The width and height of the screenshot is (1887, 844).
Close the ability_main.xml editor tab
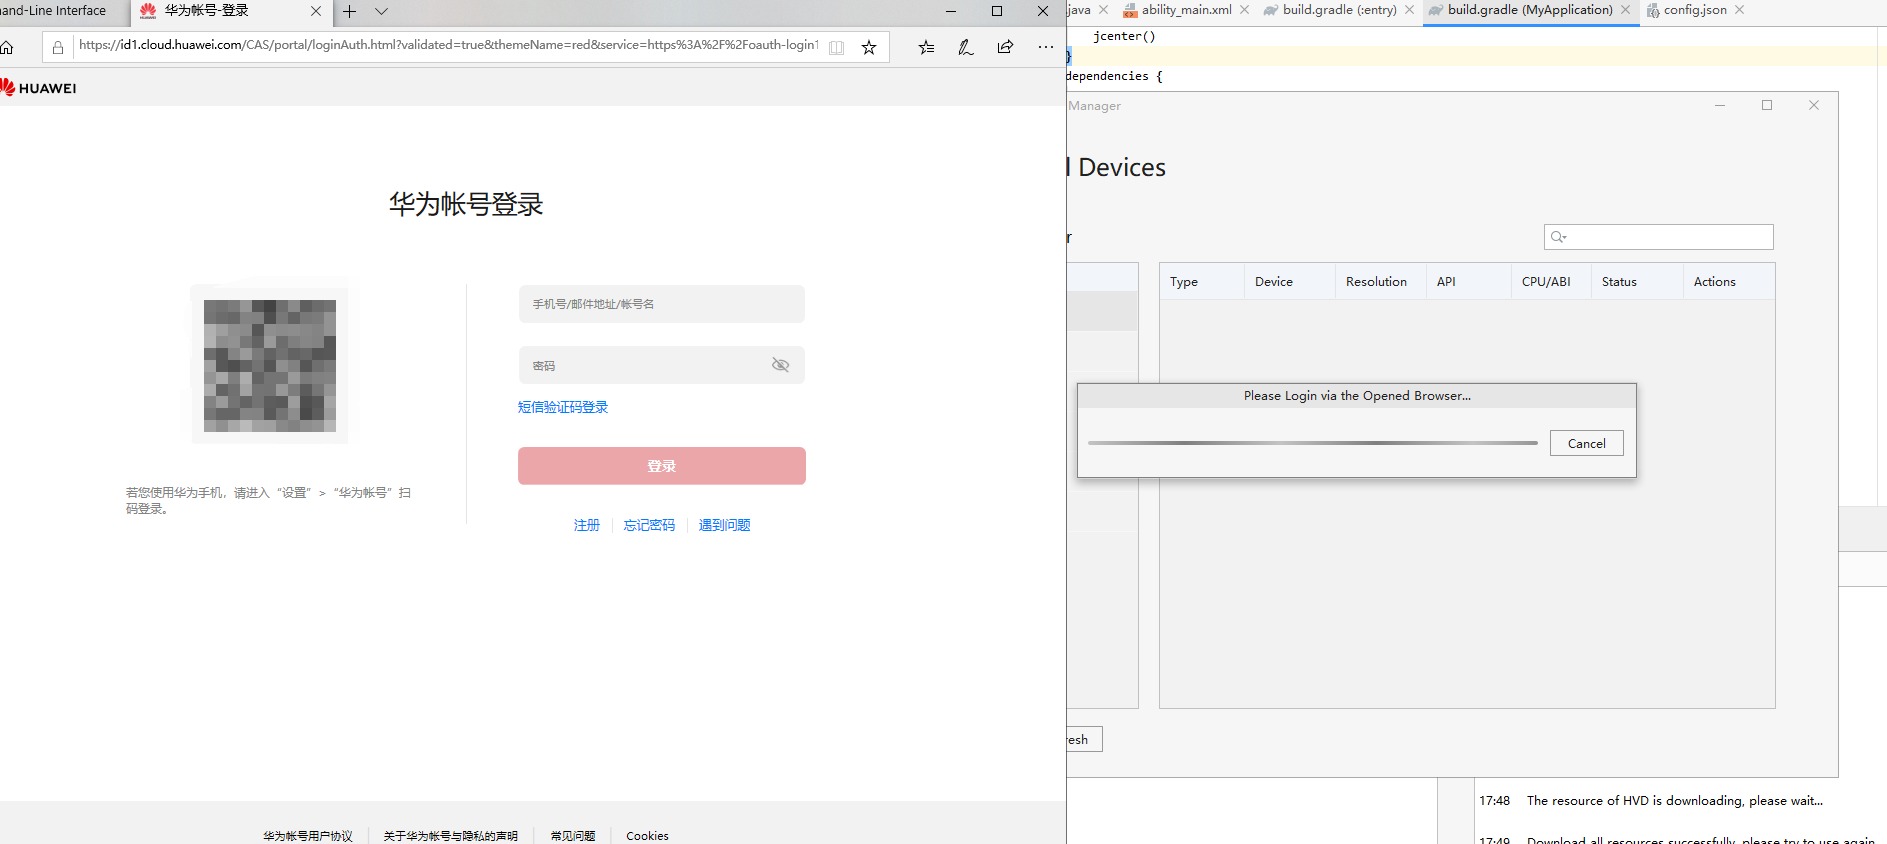(1244, 10)
